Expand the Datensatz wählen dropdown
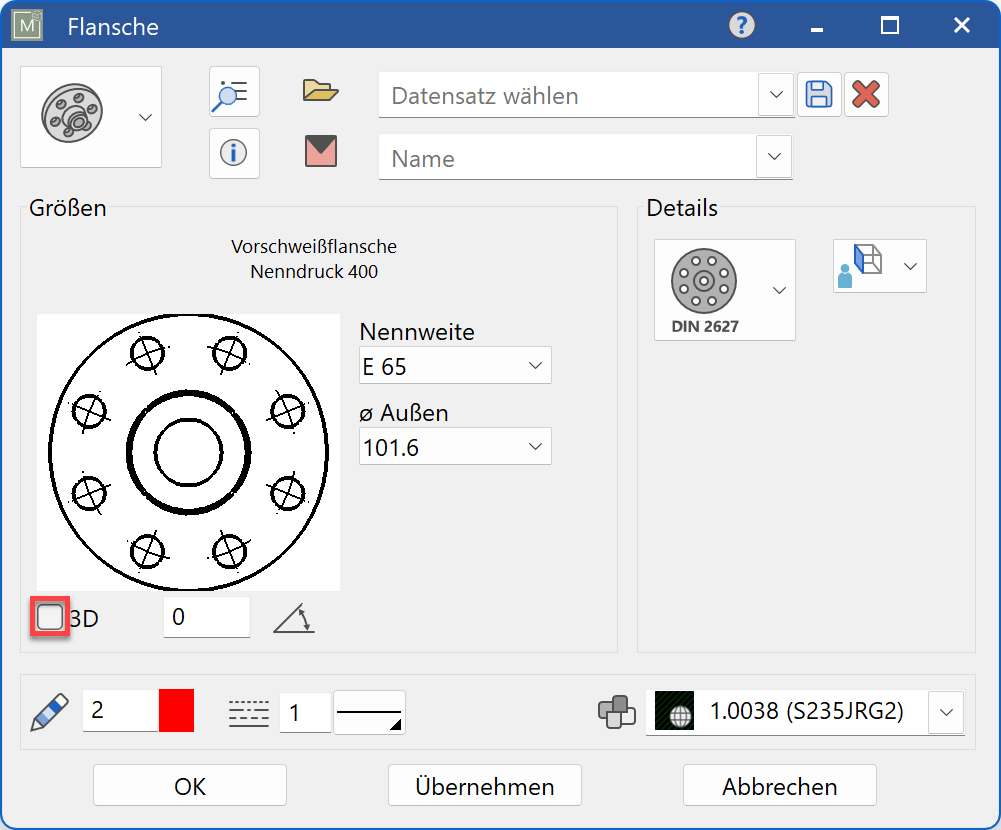Viewport: 1001px width, 830px height. coord(776,96)
